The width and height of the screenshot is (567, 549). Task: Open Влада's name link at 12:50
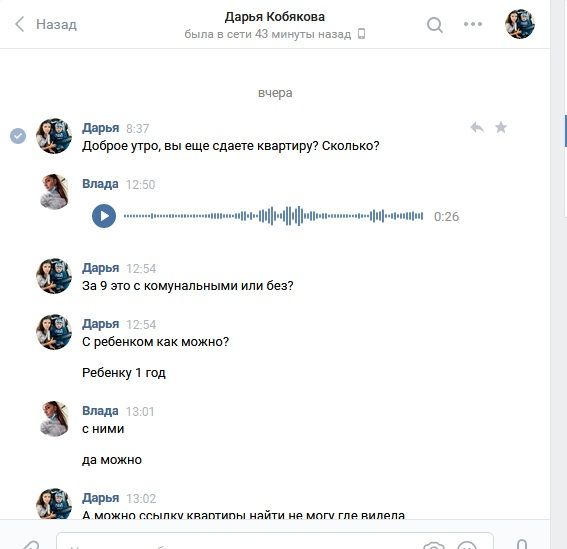coord(100,184)
